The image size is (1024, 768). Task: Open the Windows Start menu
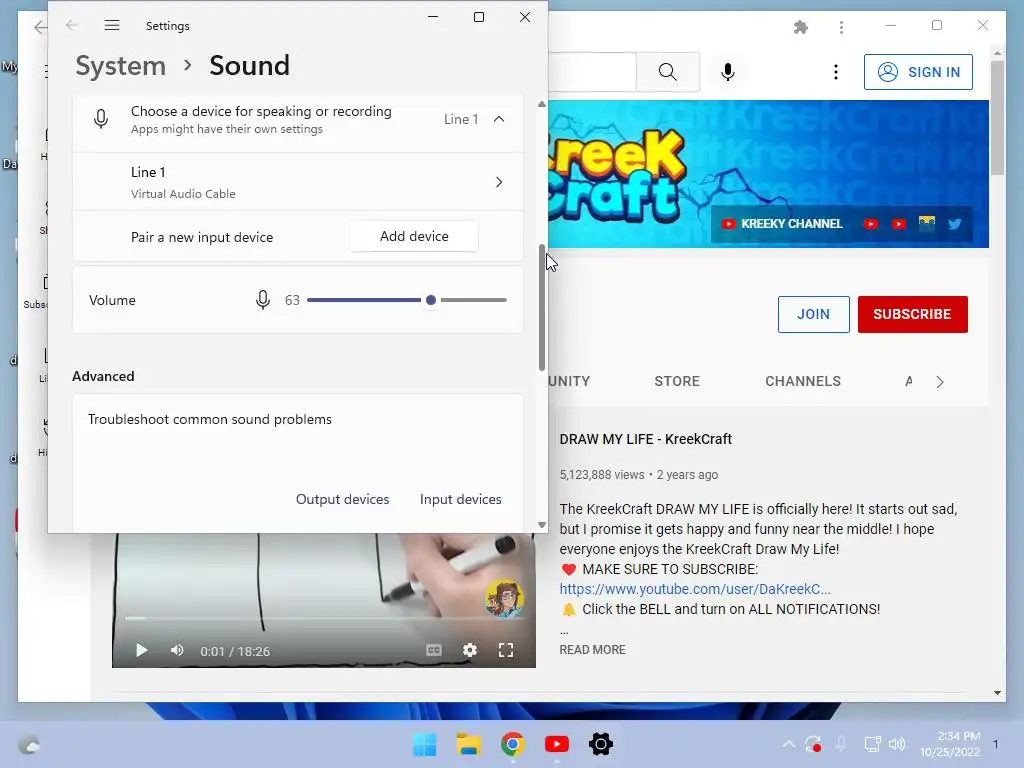pyautogui.click(x=424, y=744)
